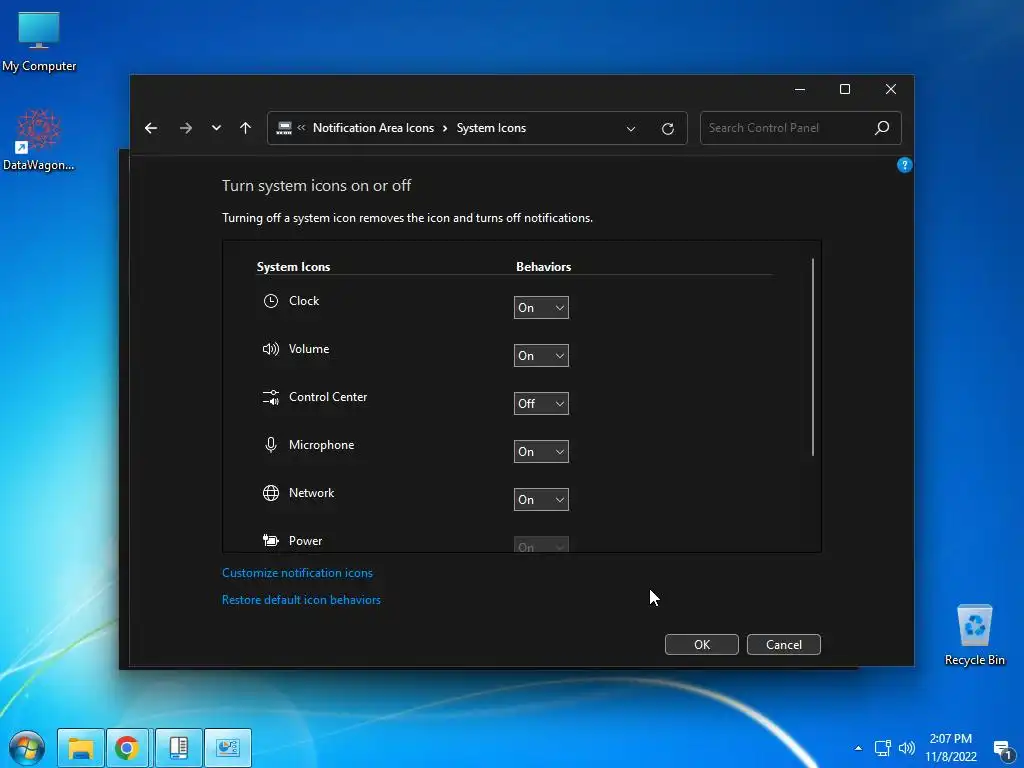Open the Microphone behavior dropdown

click(541, 452)
